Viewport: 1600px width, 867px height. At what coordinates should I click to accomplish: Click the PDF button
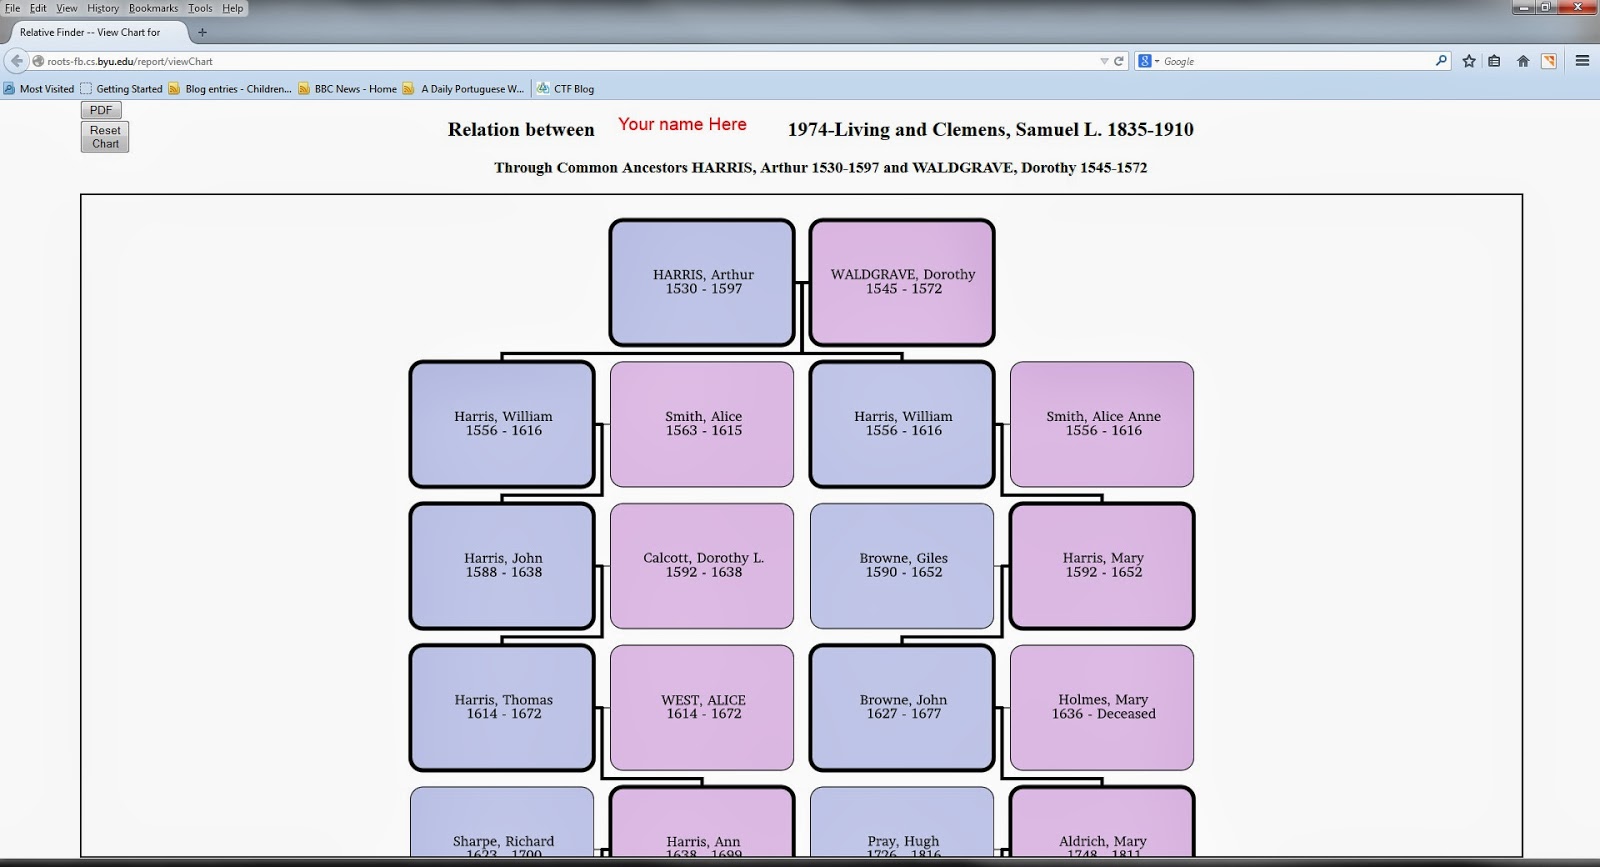pos(101,110)
